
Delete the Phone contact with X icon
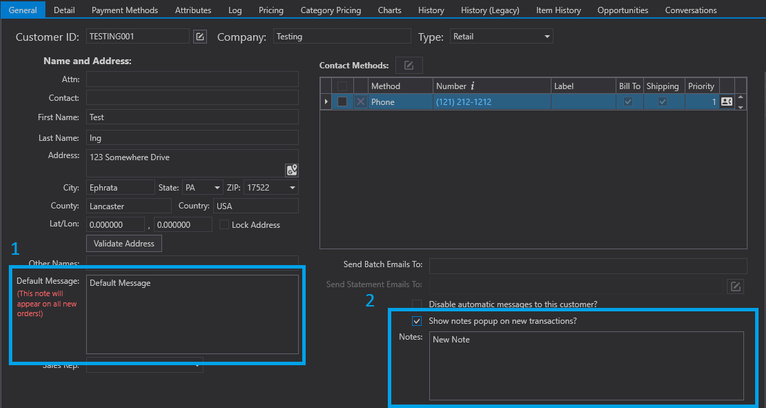click(x=361, y=102)
